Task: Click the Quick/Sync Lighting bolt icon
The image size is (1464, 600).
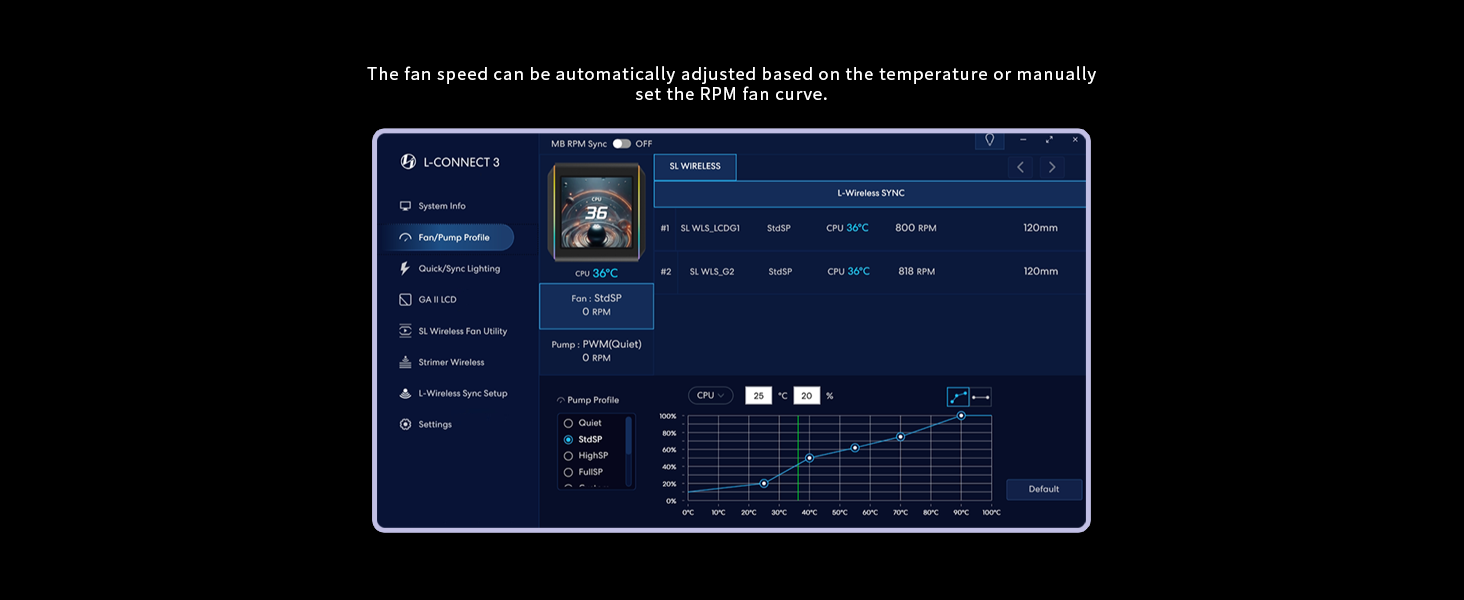Action: [x=405, y=268]
